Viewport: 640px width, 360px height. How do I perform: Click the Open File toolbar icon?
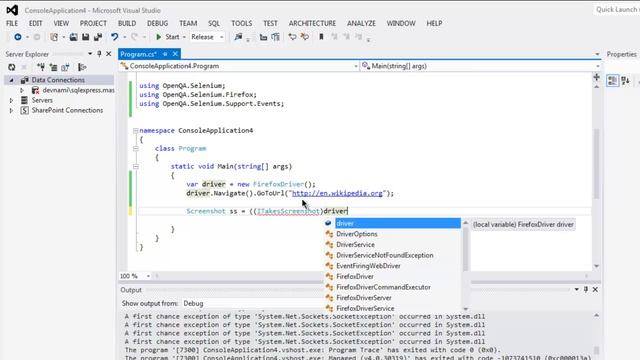tap(73, 37)
